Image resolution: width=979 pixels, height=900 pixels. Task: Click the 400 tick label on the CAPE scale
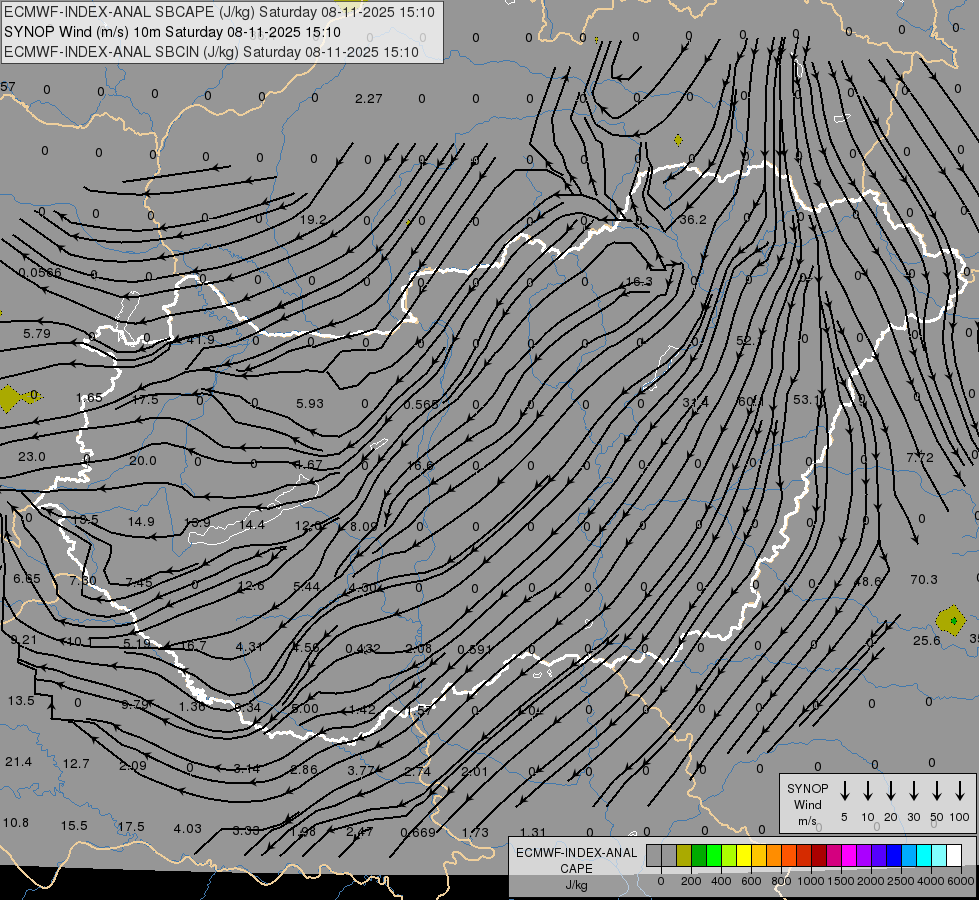(x=721, y=881)
